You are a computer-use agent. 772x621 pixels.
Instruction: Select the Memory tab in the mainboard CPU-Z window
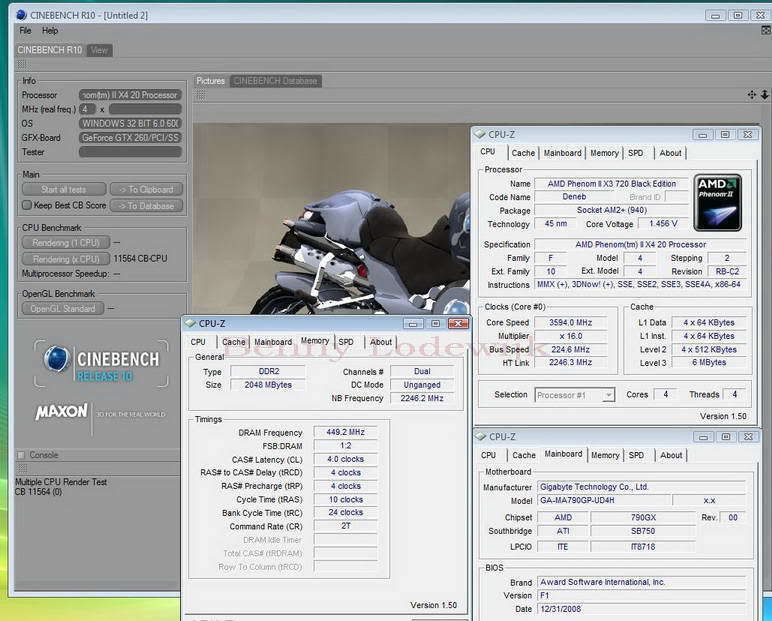[x=605, y=456]
